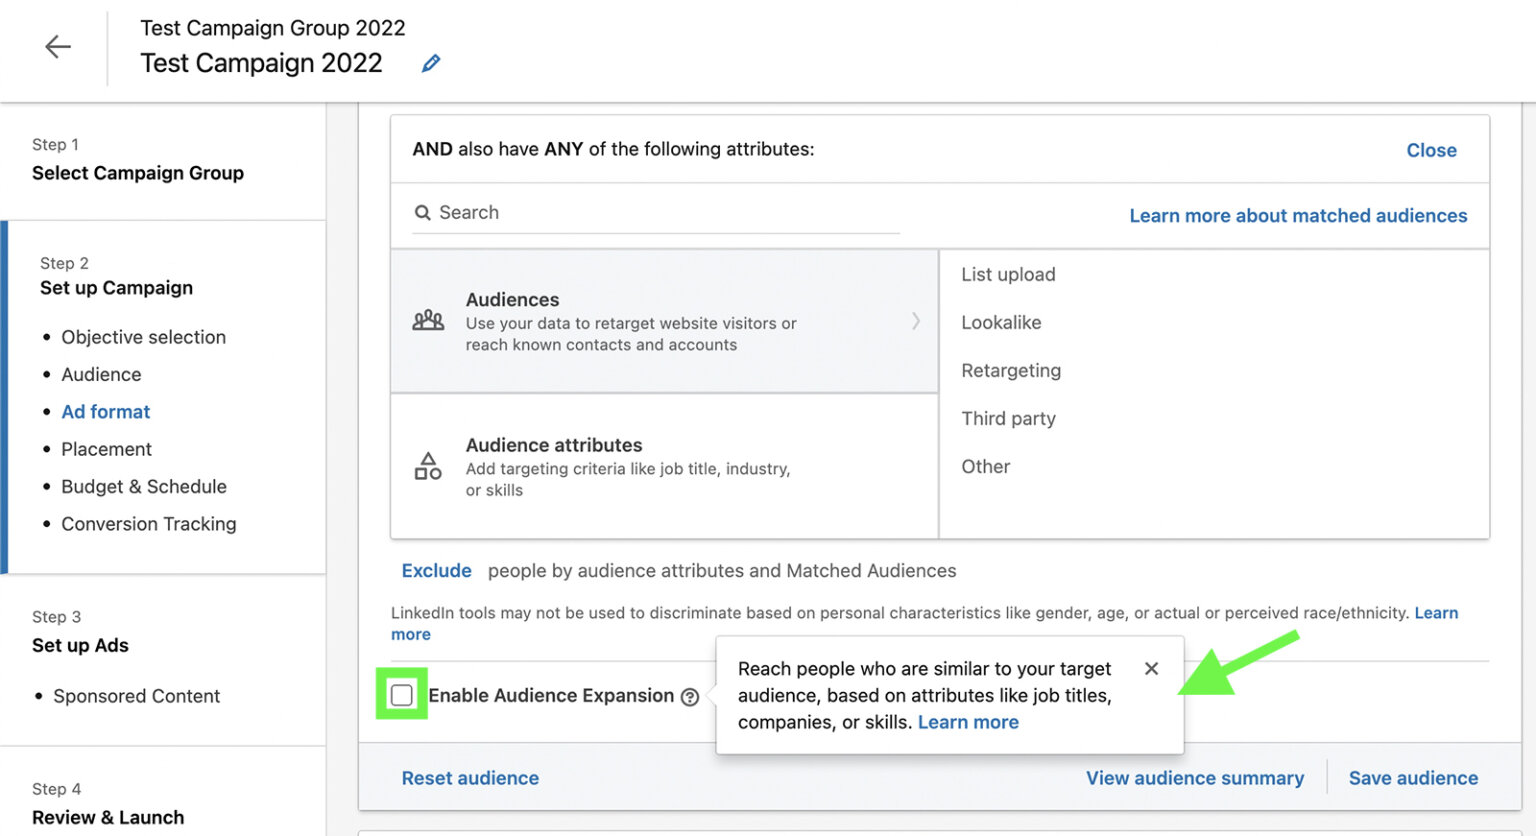
Task: Click the Audience Expansion help question icon
Action: pos(690,697)
